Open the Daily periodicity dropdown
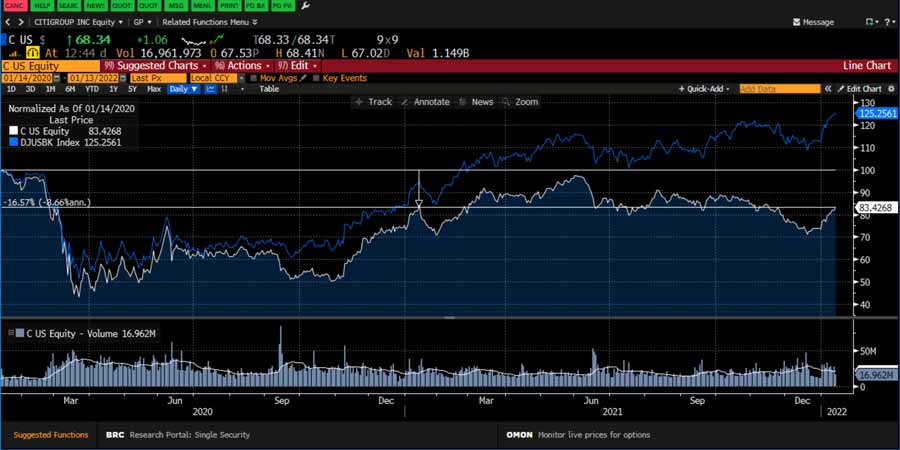The image size is (900, 450). pyautogui.click(x=184, y=89)
